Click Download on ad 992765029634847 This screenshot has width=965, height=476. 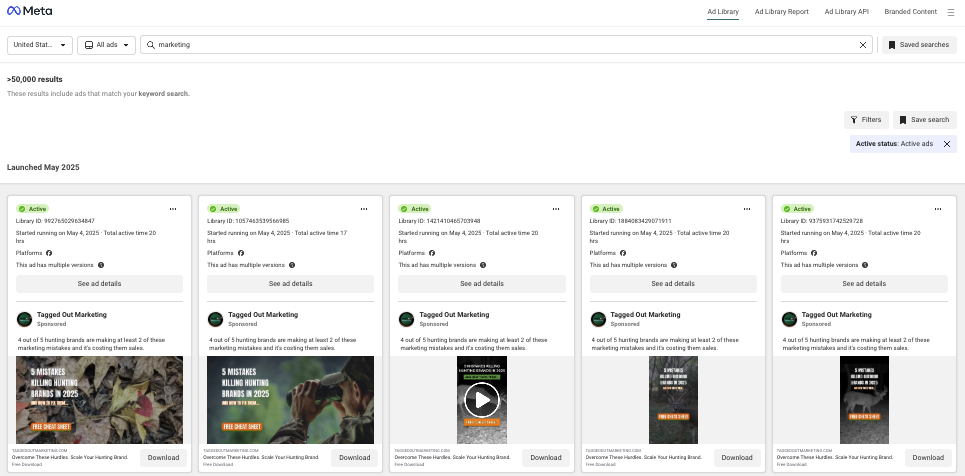pyautogui.click(x=164, y=458)
